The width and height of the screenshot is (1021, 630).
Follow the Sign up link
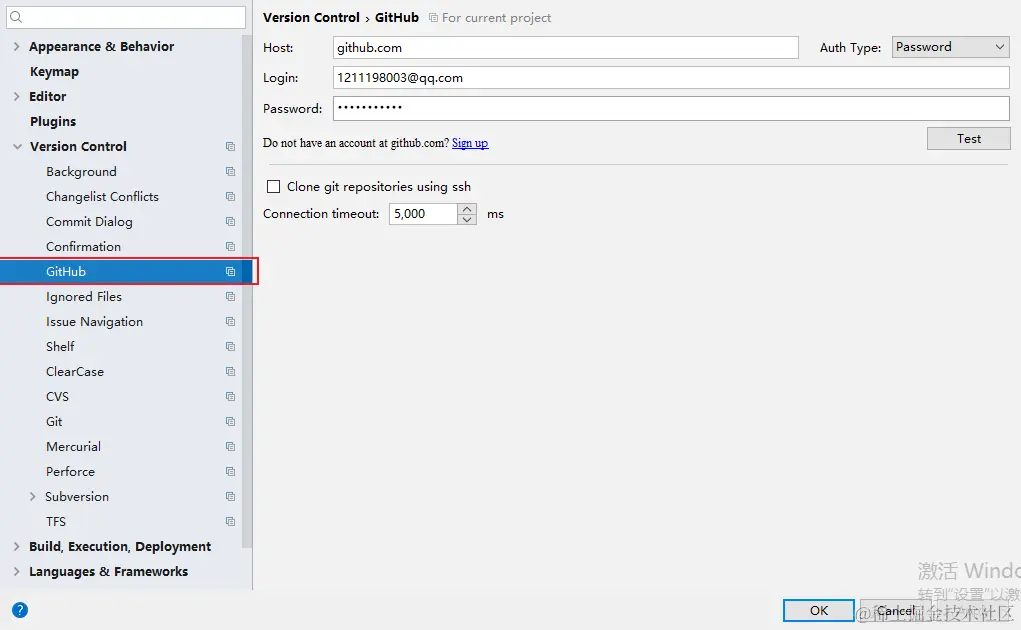[470, 143]
